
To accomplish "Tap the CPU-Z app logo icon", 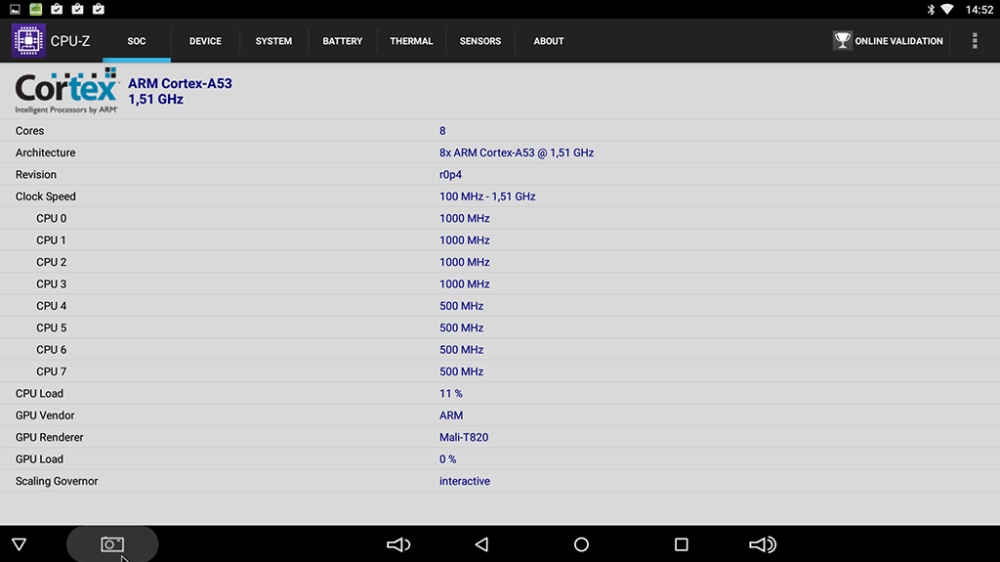I will (x=28, y=40).
